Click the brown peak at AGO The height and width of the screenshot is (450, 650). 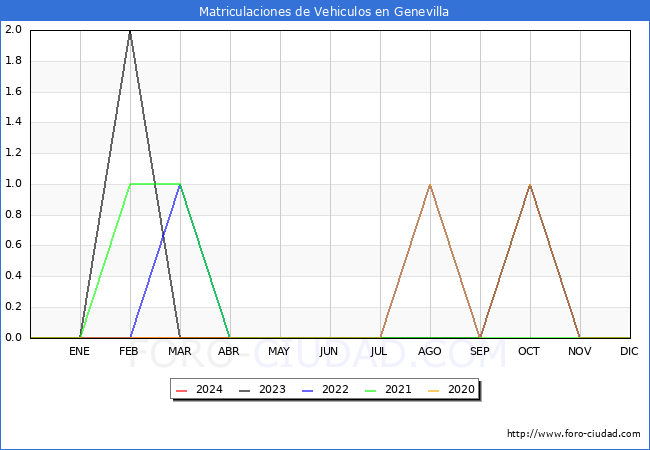430,185
